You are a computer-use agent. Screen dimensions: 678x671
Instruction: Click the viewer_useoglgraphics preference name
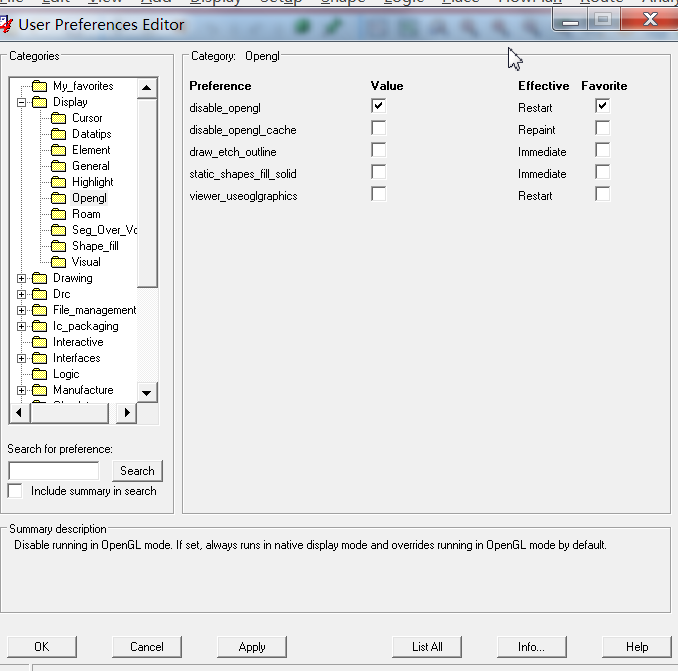coord(243,196)
